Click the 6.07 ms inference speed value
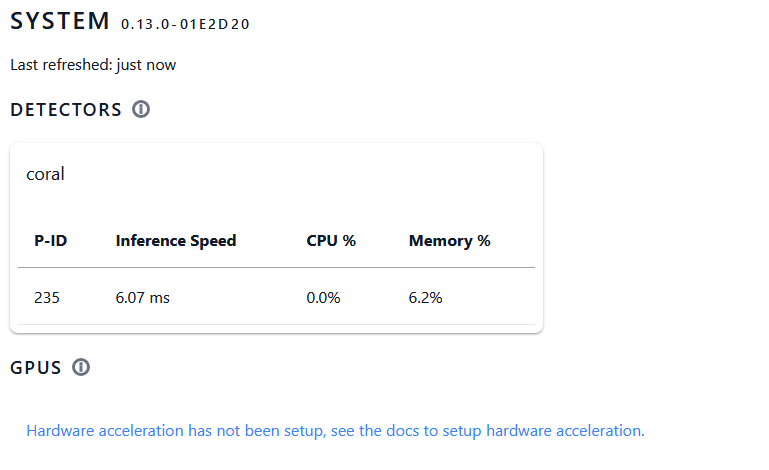This screenshot has height=470, width=769. pyautogui.click(x=142, y=297)
